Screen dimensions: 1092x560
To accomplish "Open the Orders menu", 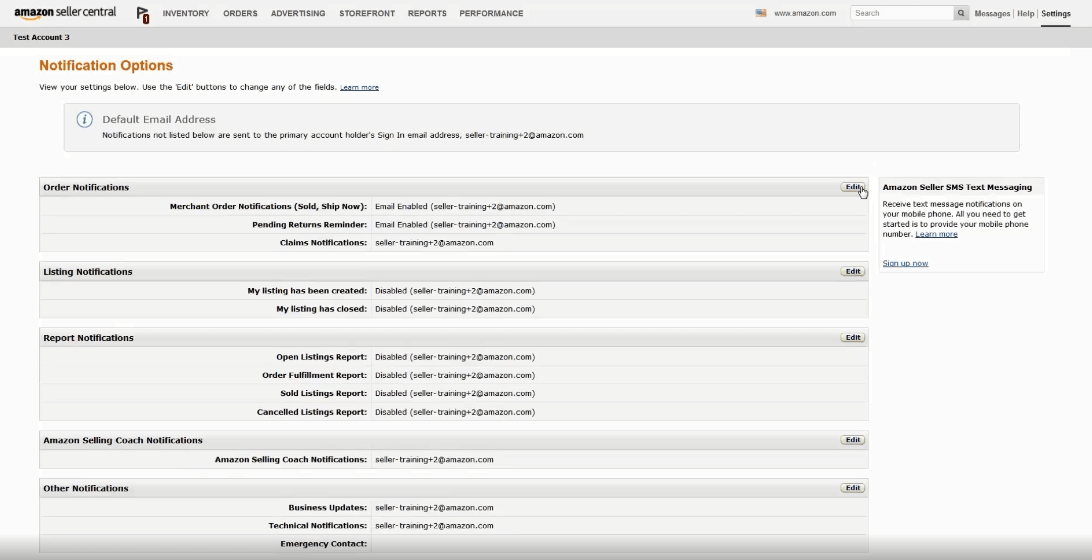I will click(240, 14).
